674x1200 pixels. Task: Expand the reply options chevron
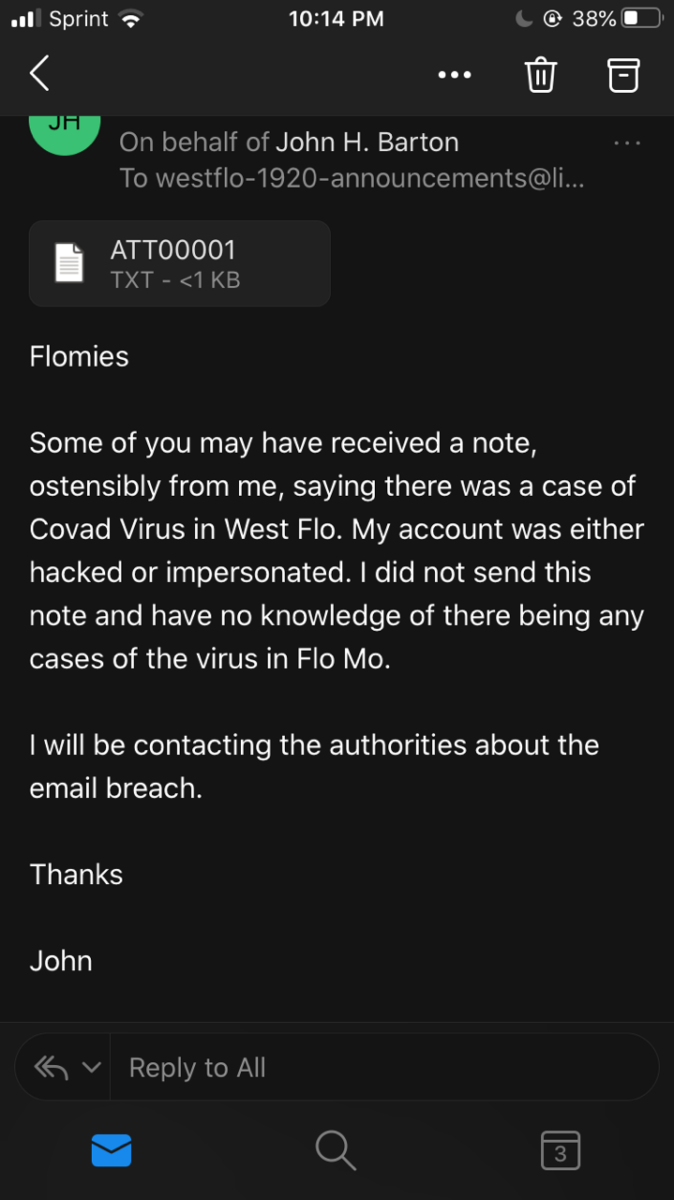click(91, 1068)
